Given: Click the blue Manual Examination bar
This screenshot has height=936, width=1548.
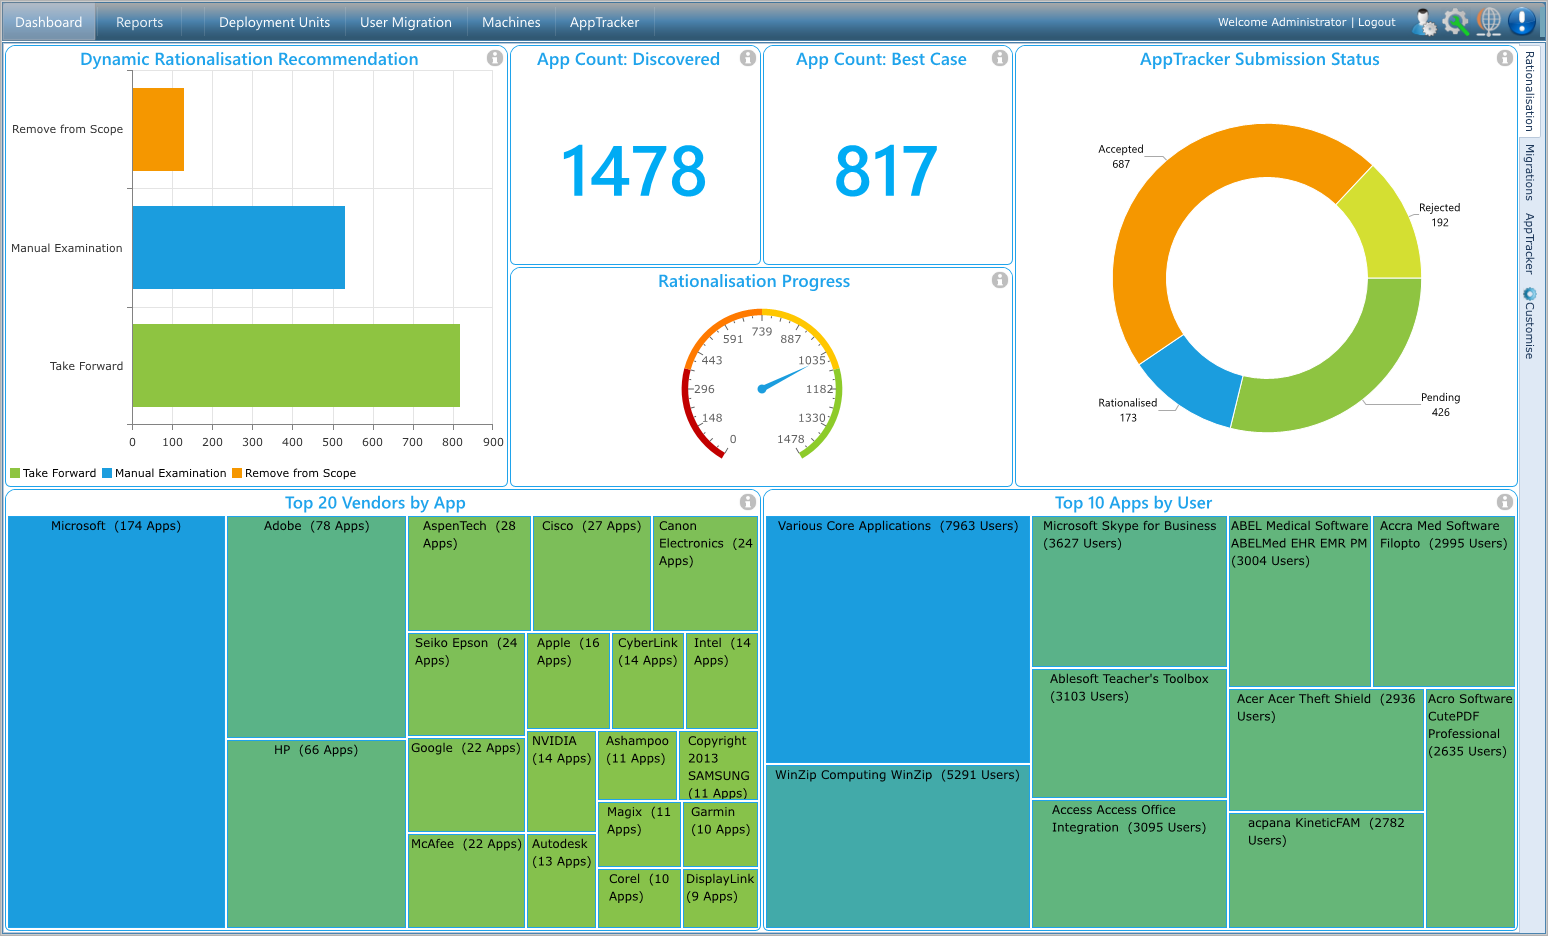Looking at the screenshot, I should (x=239, y=247).
